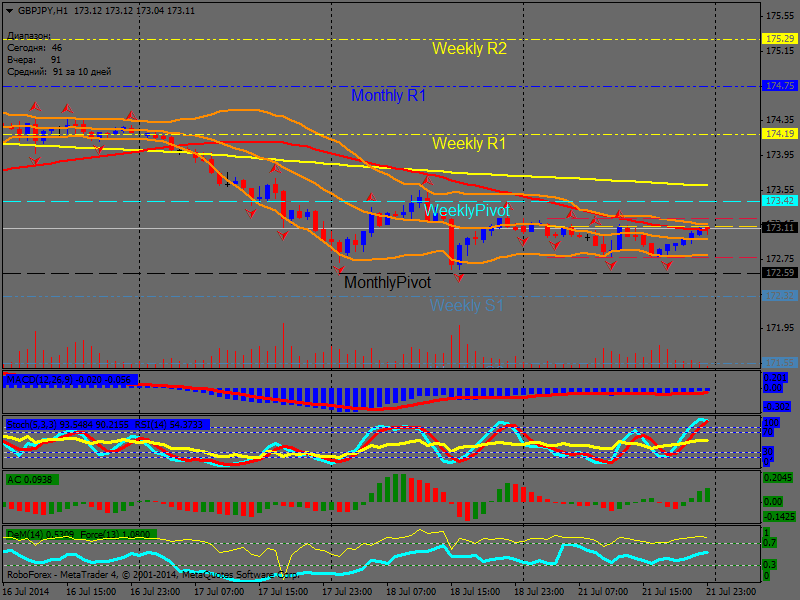800x600 pixels.
Task: Select the WeeklyPivot cyan label
Action: point(466,211)
